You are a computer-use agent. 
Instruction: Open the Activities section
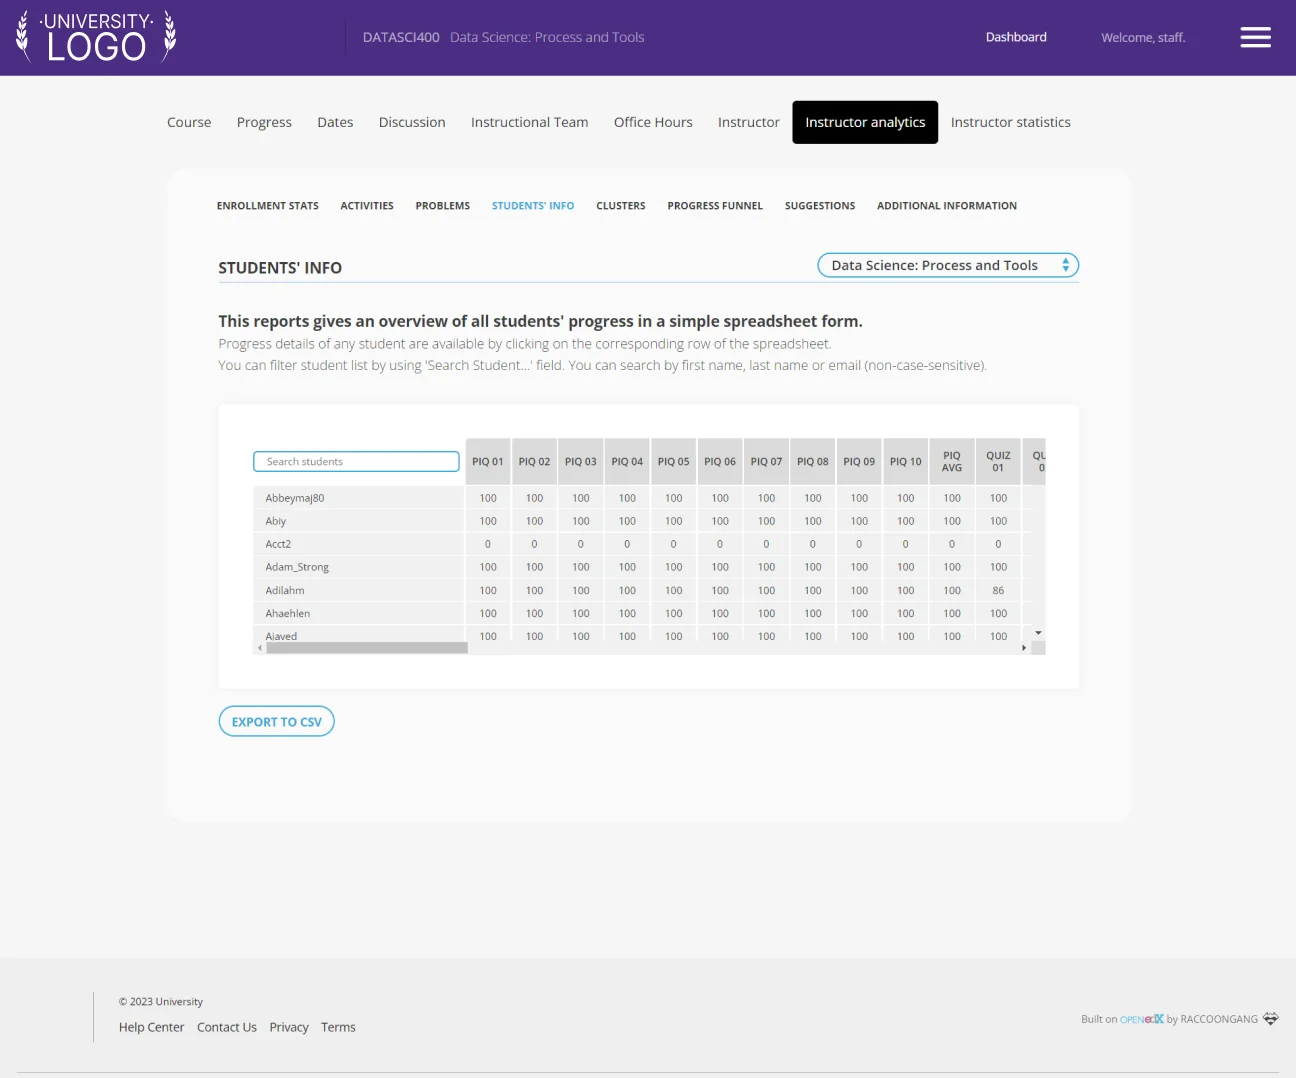pos(367,206)
